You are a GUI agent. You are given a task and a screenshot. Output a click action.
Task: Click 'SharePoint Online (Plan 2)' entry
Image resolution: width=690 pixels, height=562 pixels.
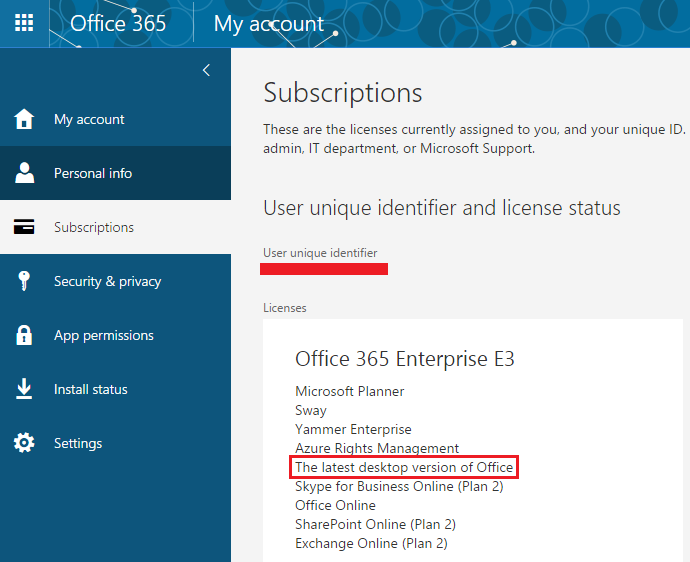tap(375, 524)
